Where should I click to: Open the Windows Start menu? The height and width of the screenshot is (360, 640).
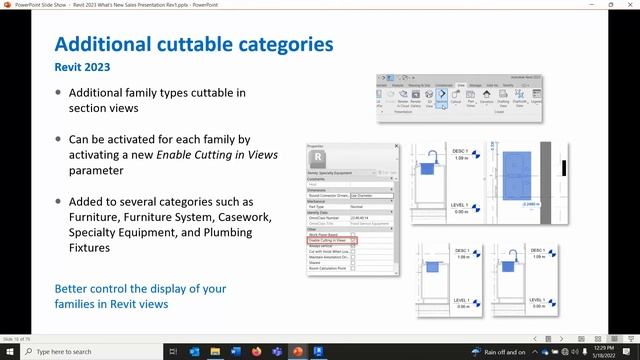click(10, 351)
